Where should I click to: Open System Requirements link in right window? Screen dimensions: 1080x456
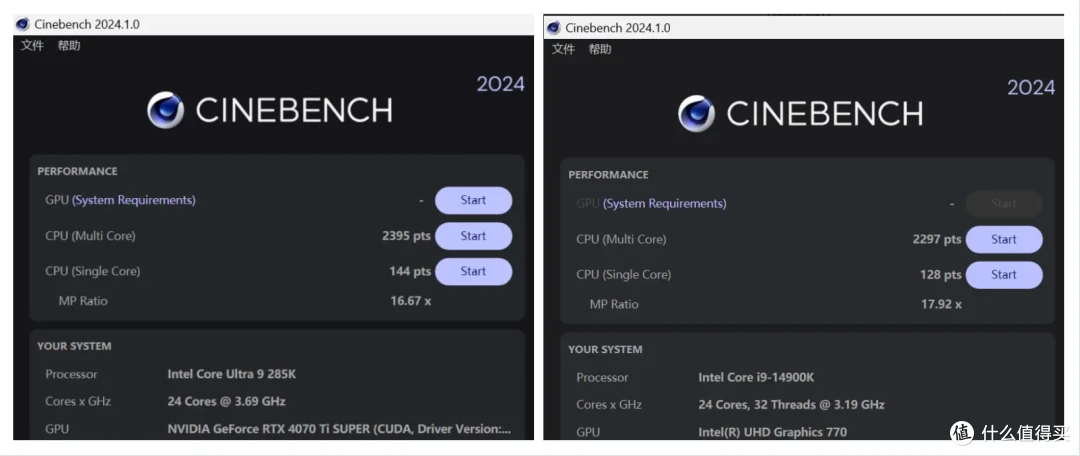(665, 204)
